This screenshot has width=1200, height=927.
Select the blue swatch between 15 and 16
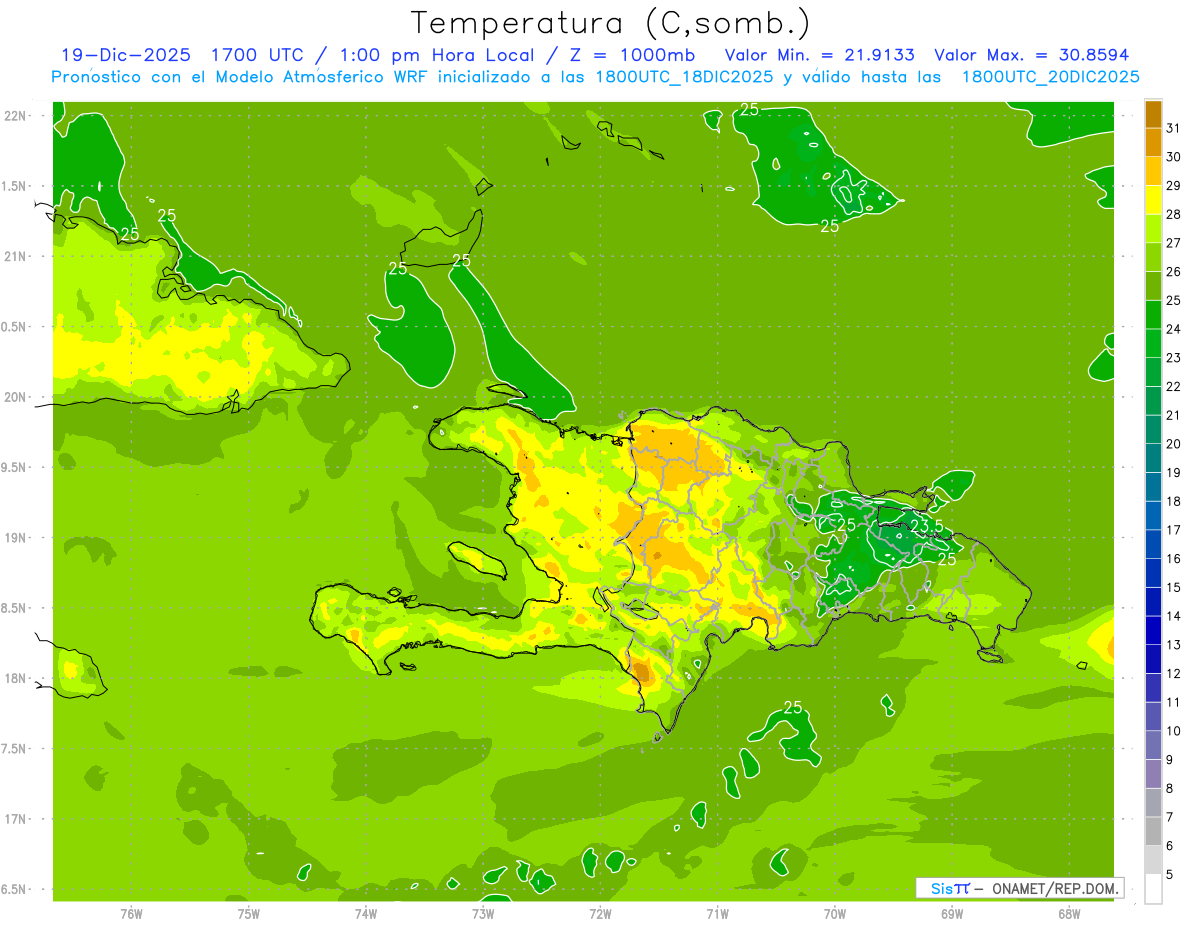[1153, 573]
